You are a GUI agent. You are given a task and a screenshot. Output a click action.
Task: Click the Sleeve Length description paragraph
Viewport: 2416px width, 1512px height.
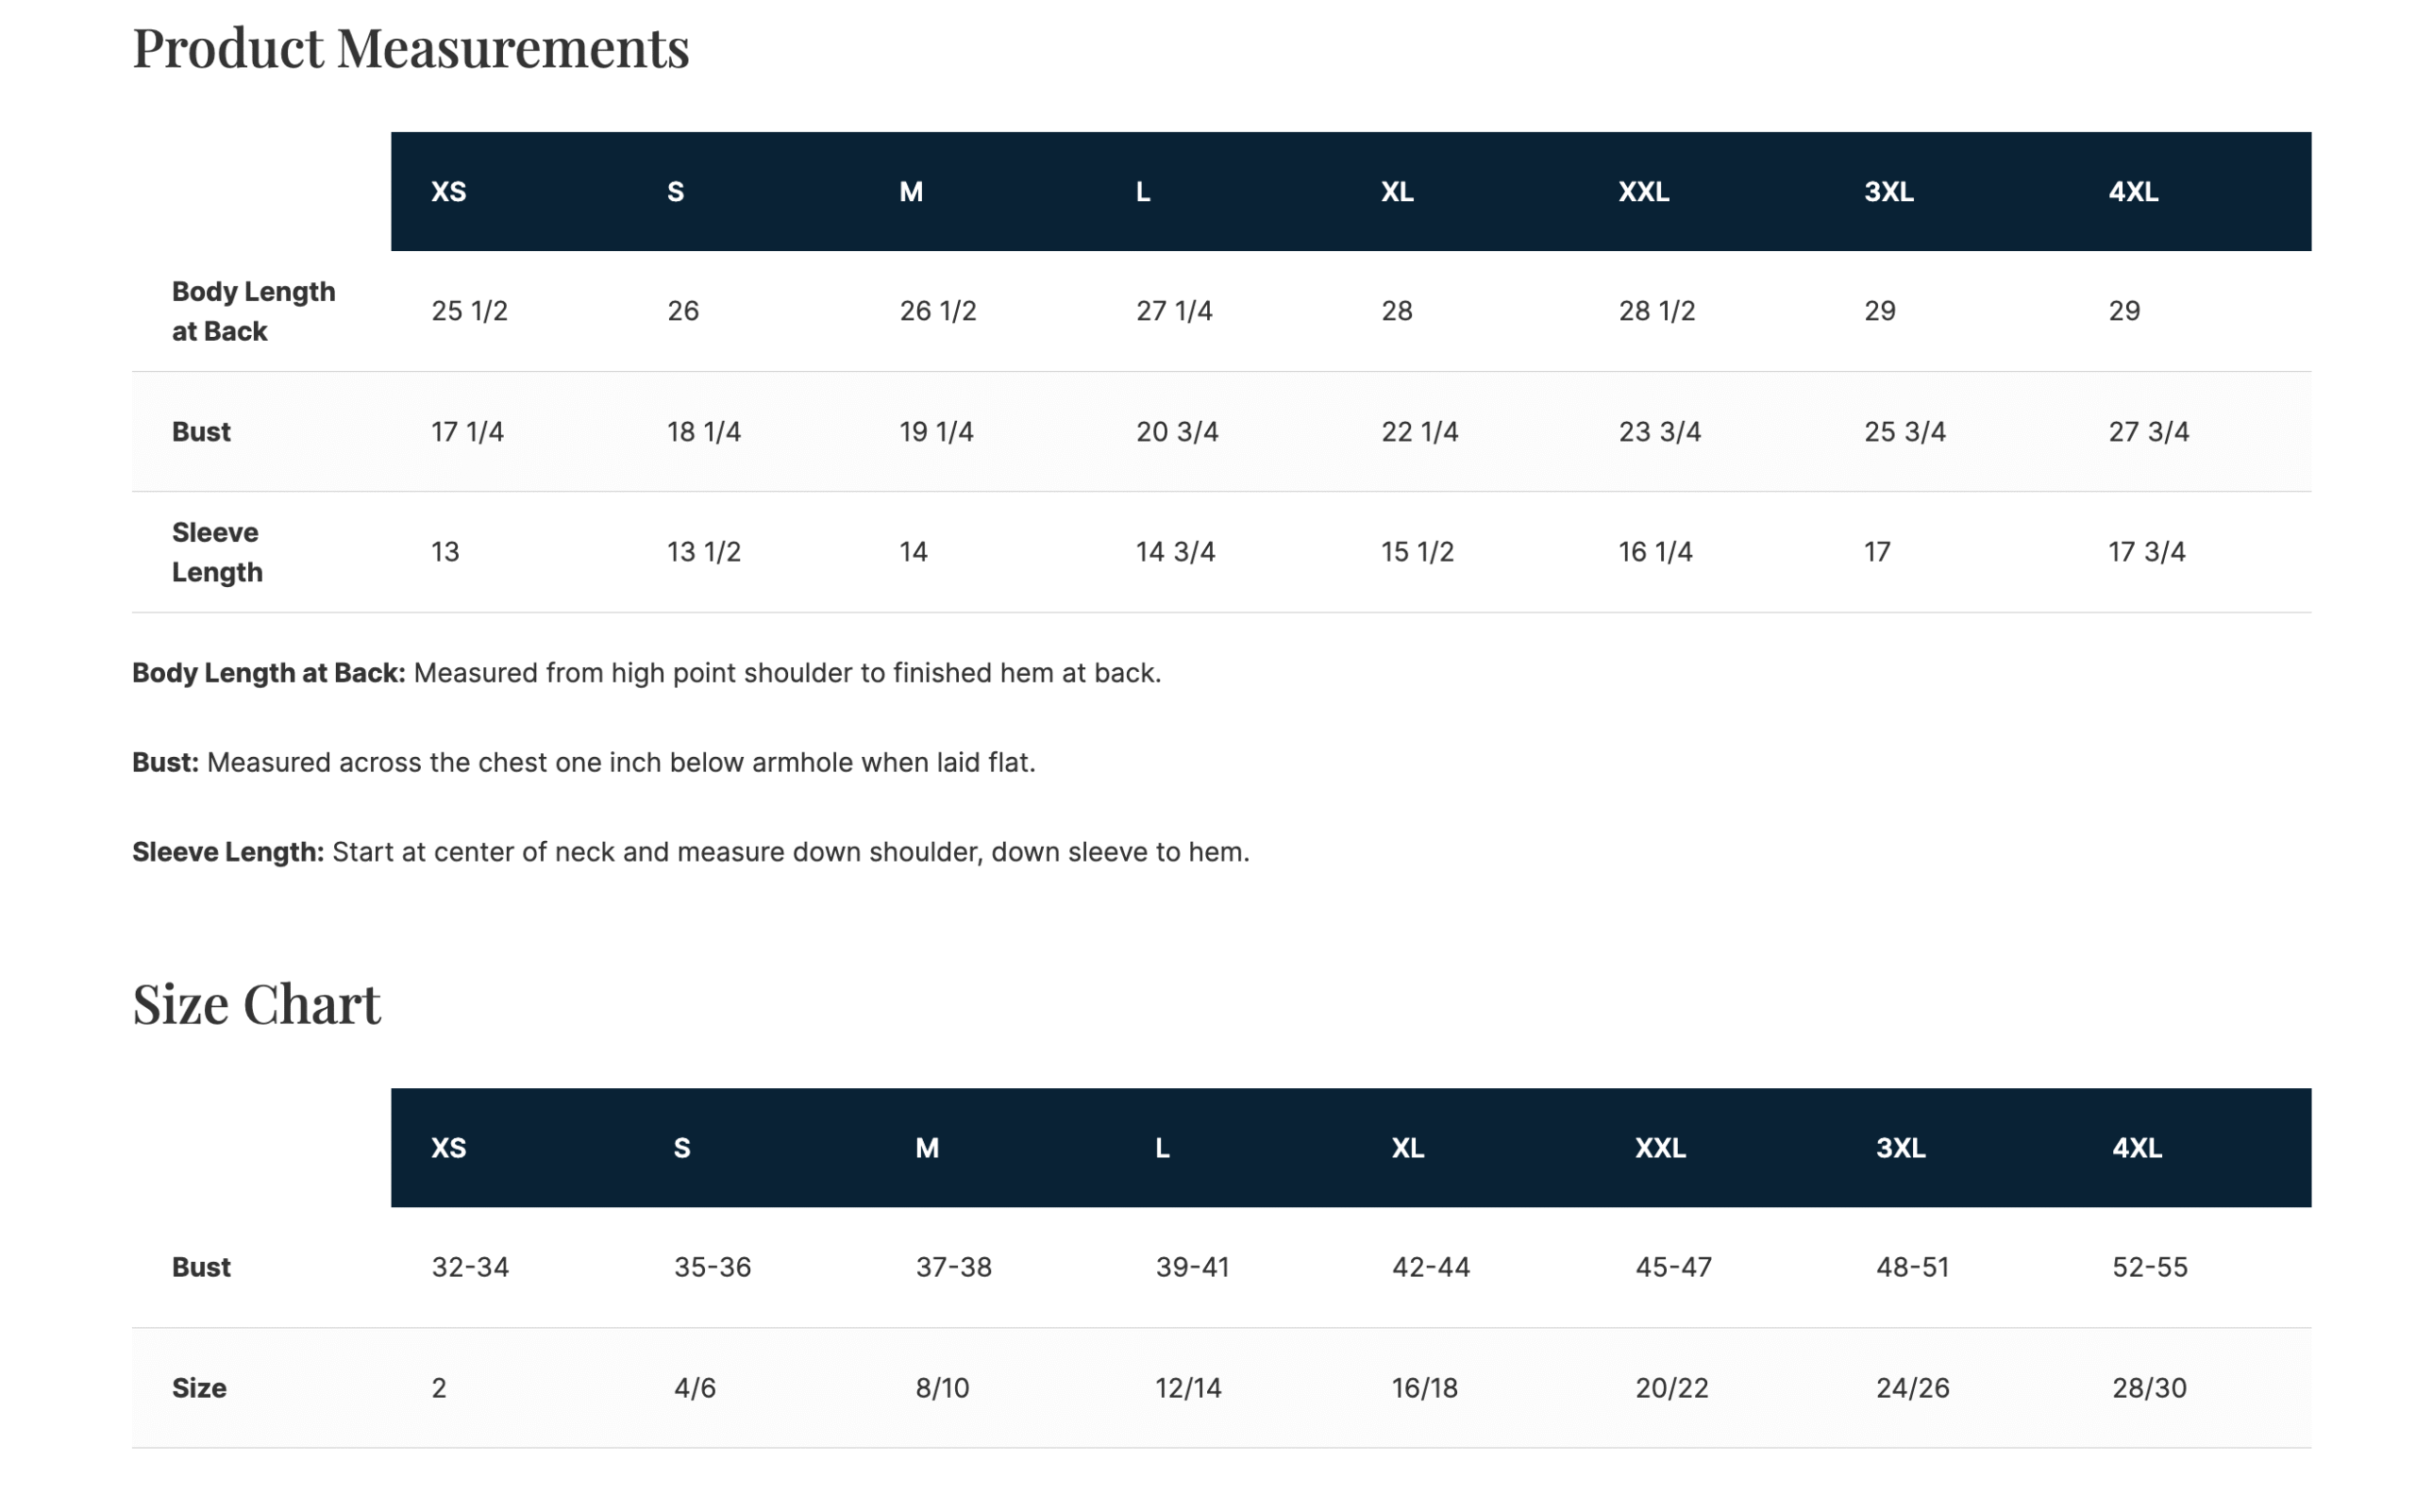[690, 852]
